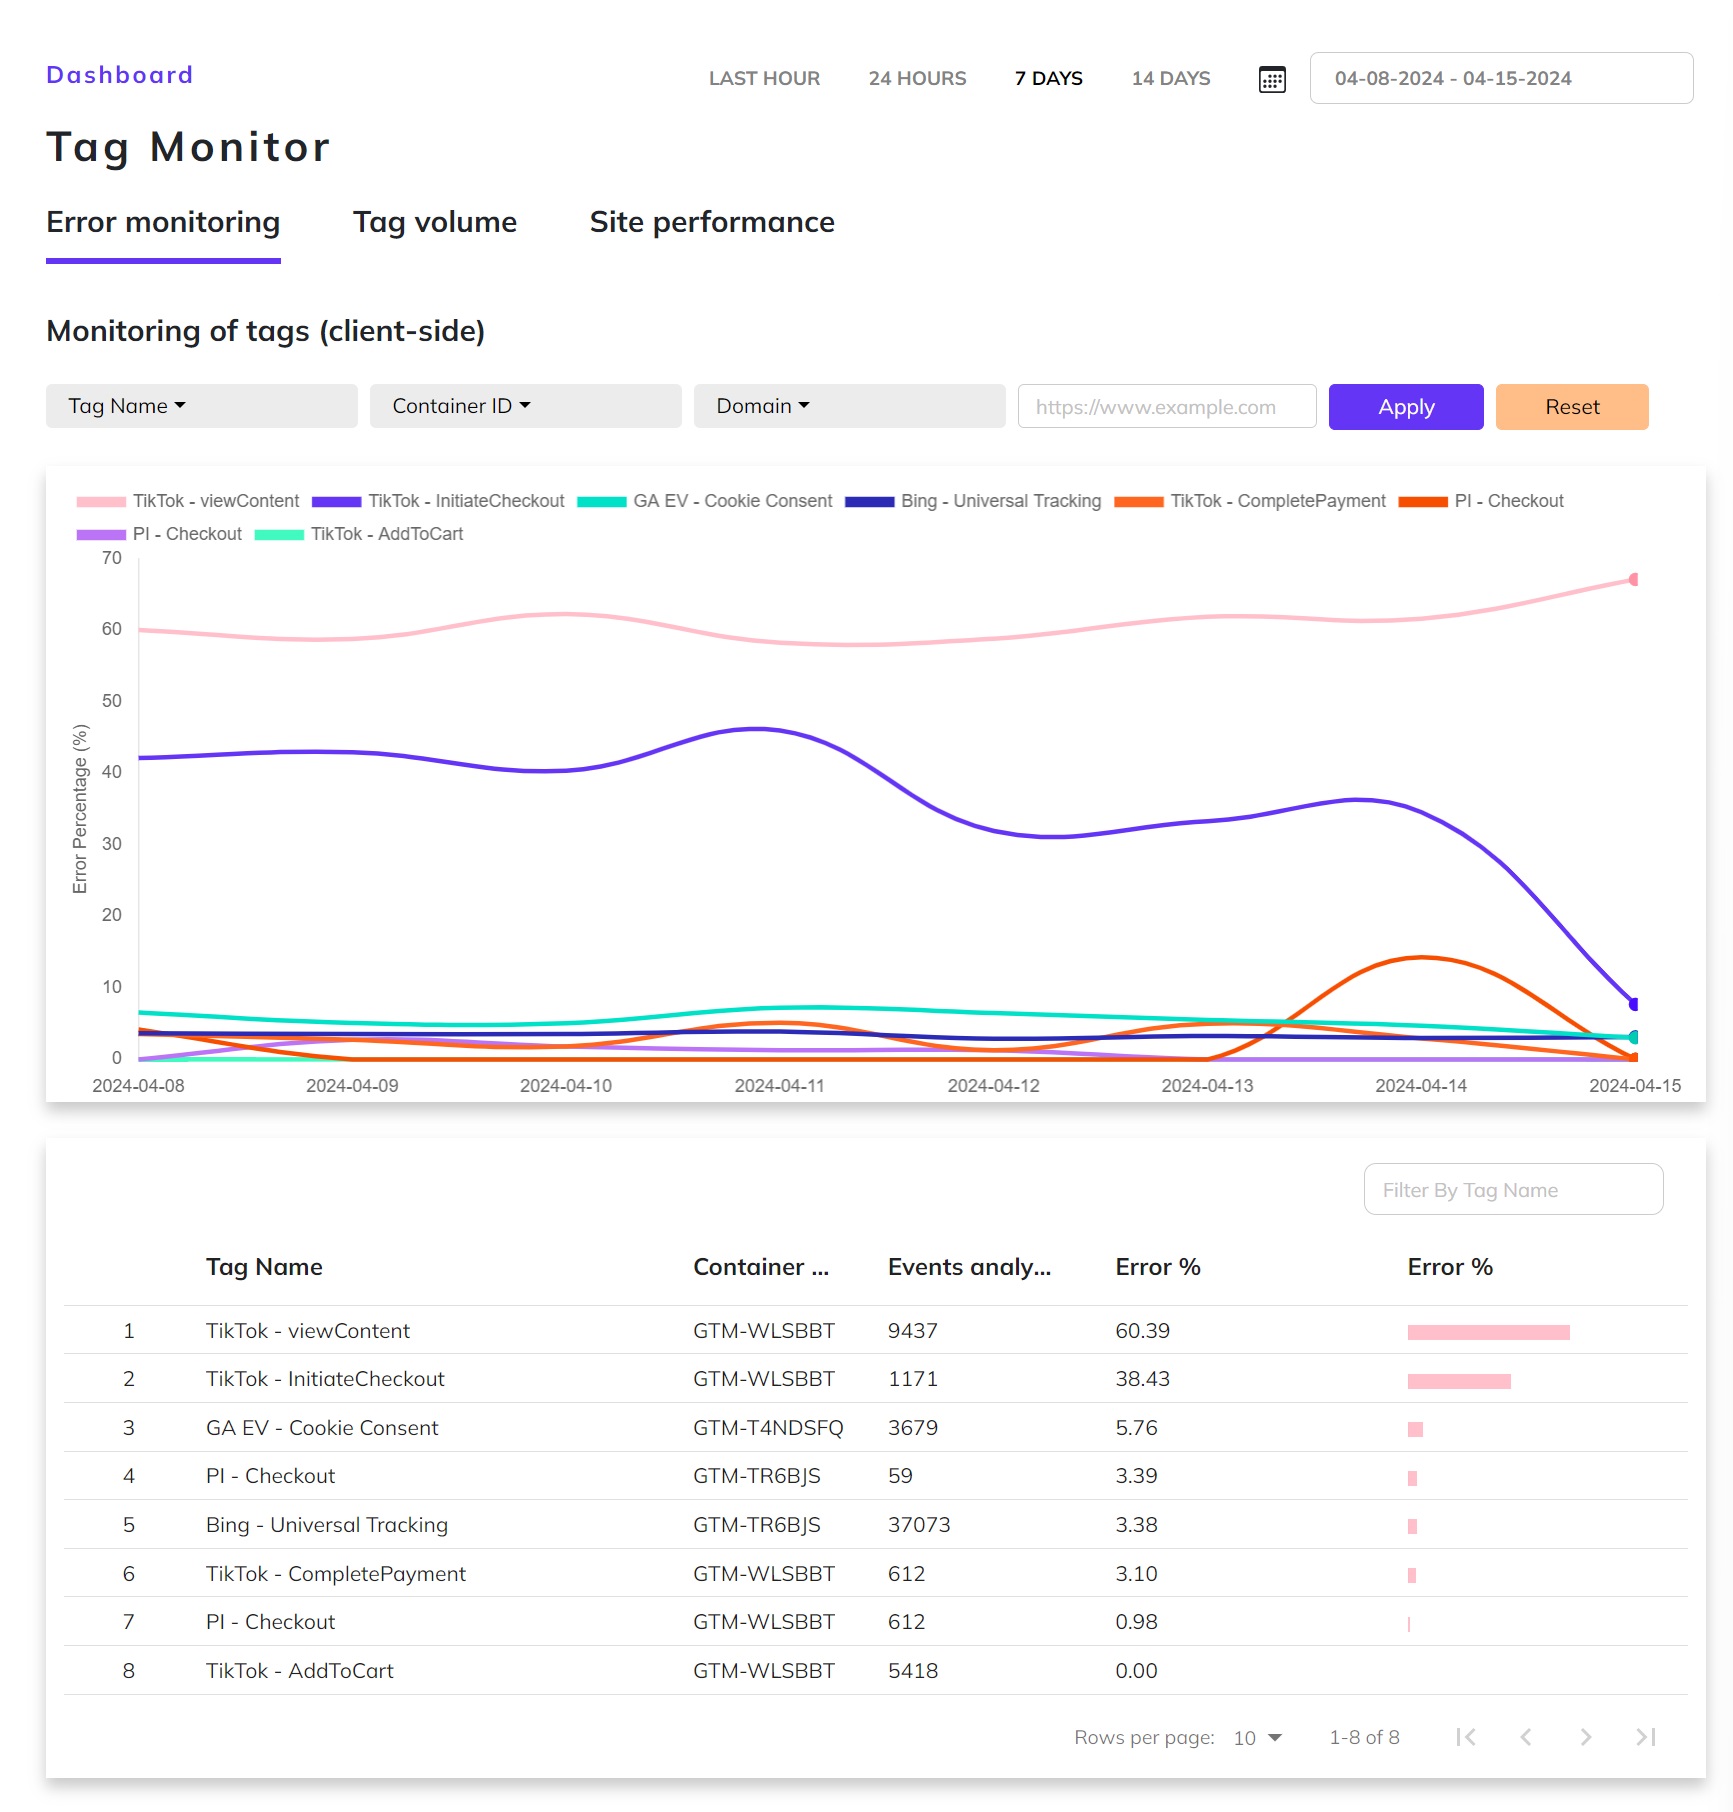1733x1812 pixels.
Task: Click the TikTok - AddToCart table row
Action: point(876,1671)
